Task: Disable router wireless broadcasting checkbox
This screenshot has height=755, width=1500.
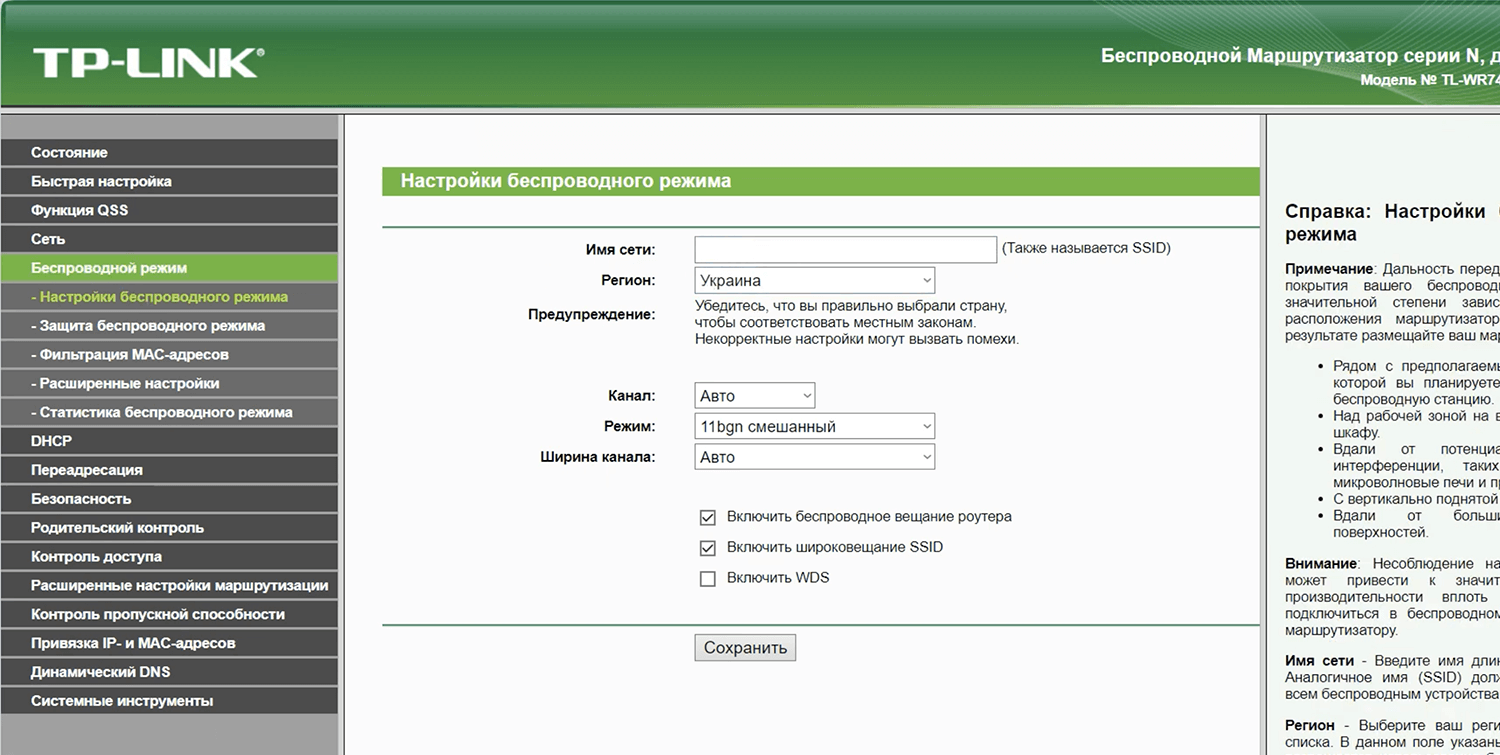Action: (708, 518)
